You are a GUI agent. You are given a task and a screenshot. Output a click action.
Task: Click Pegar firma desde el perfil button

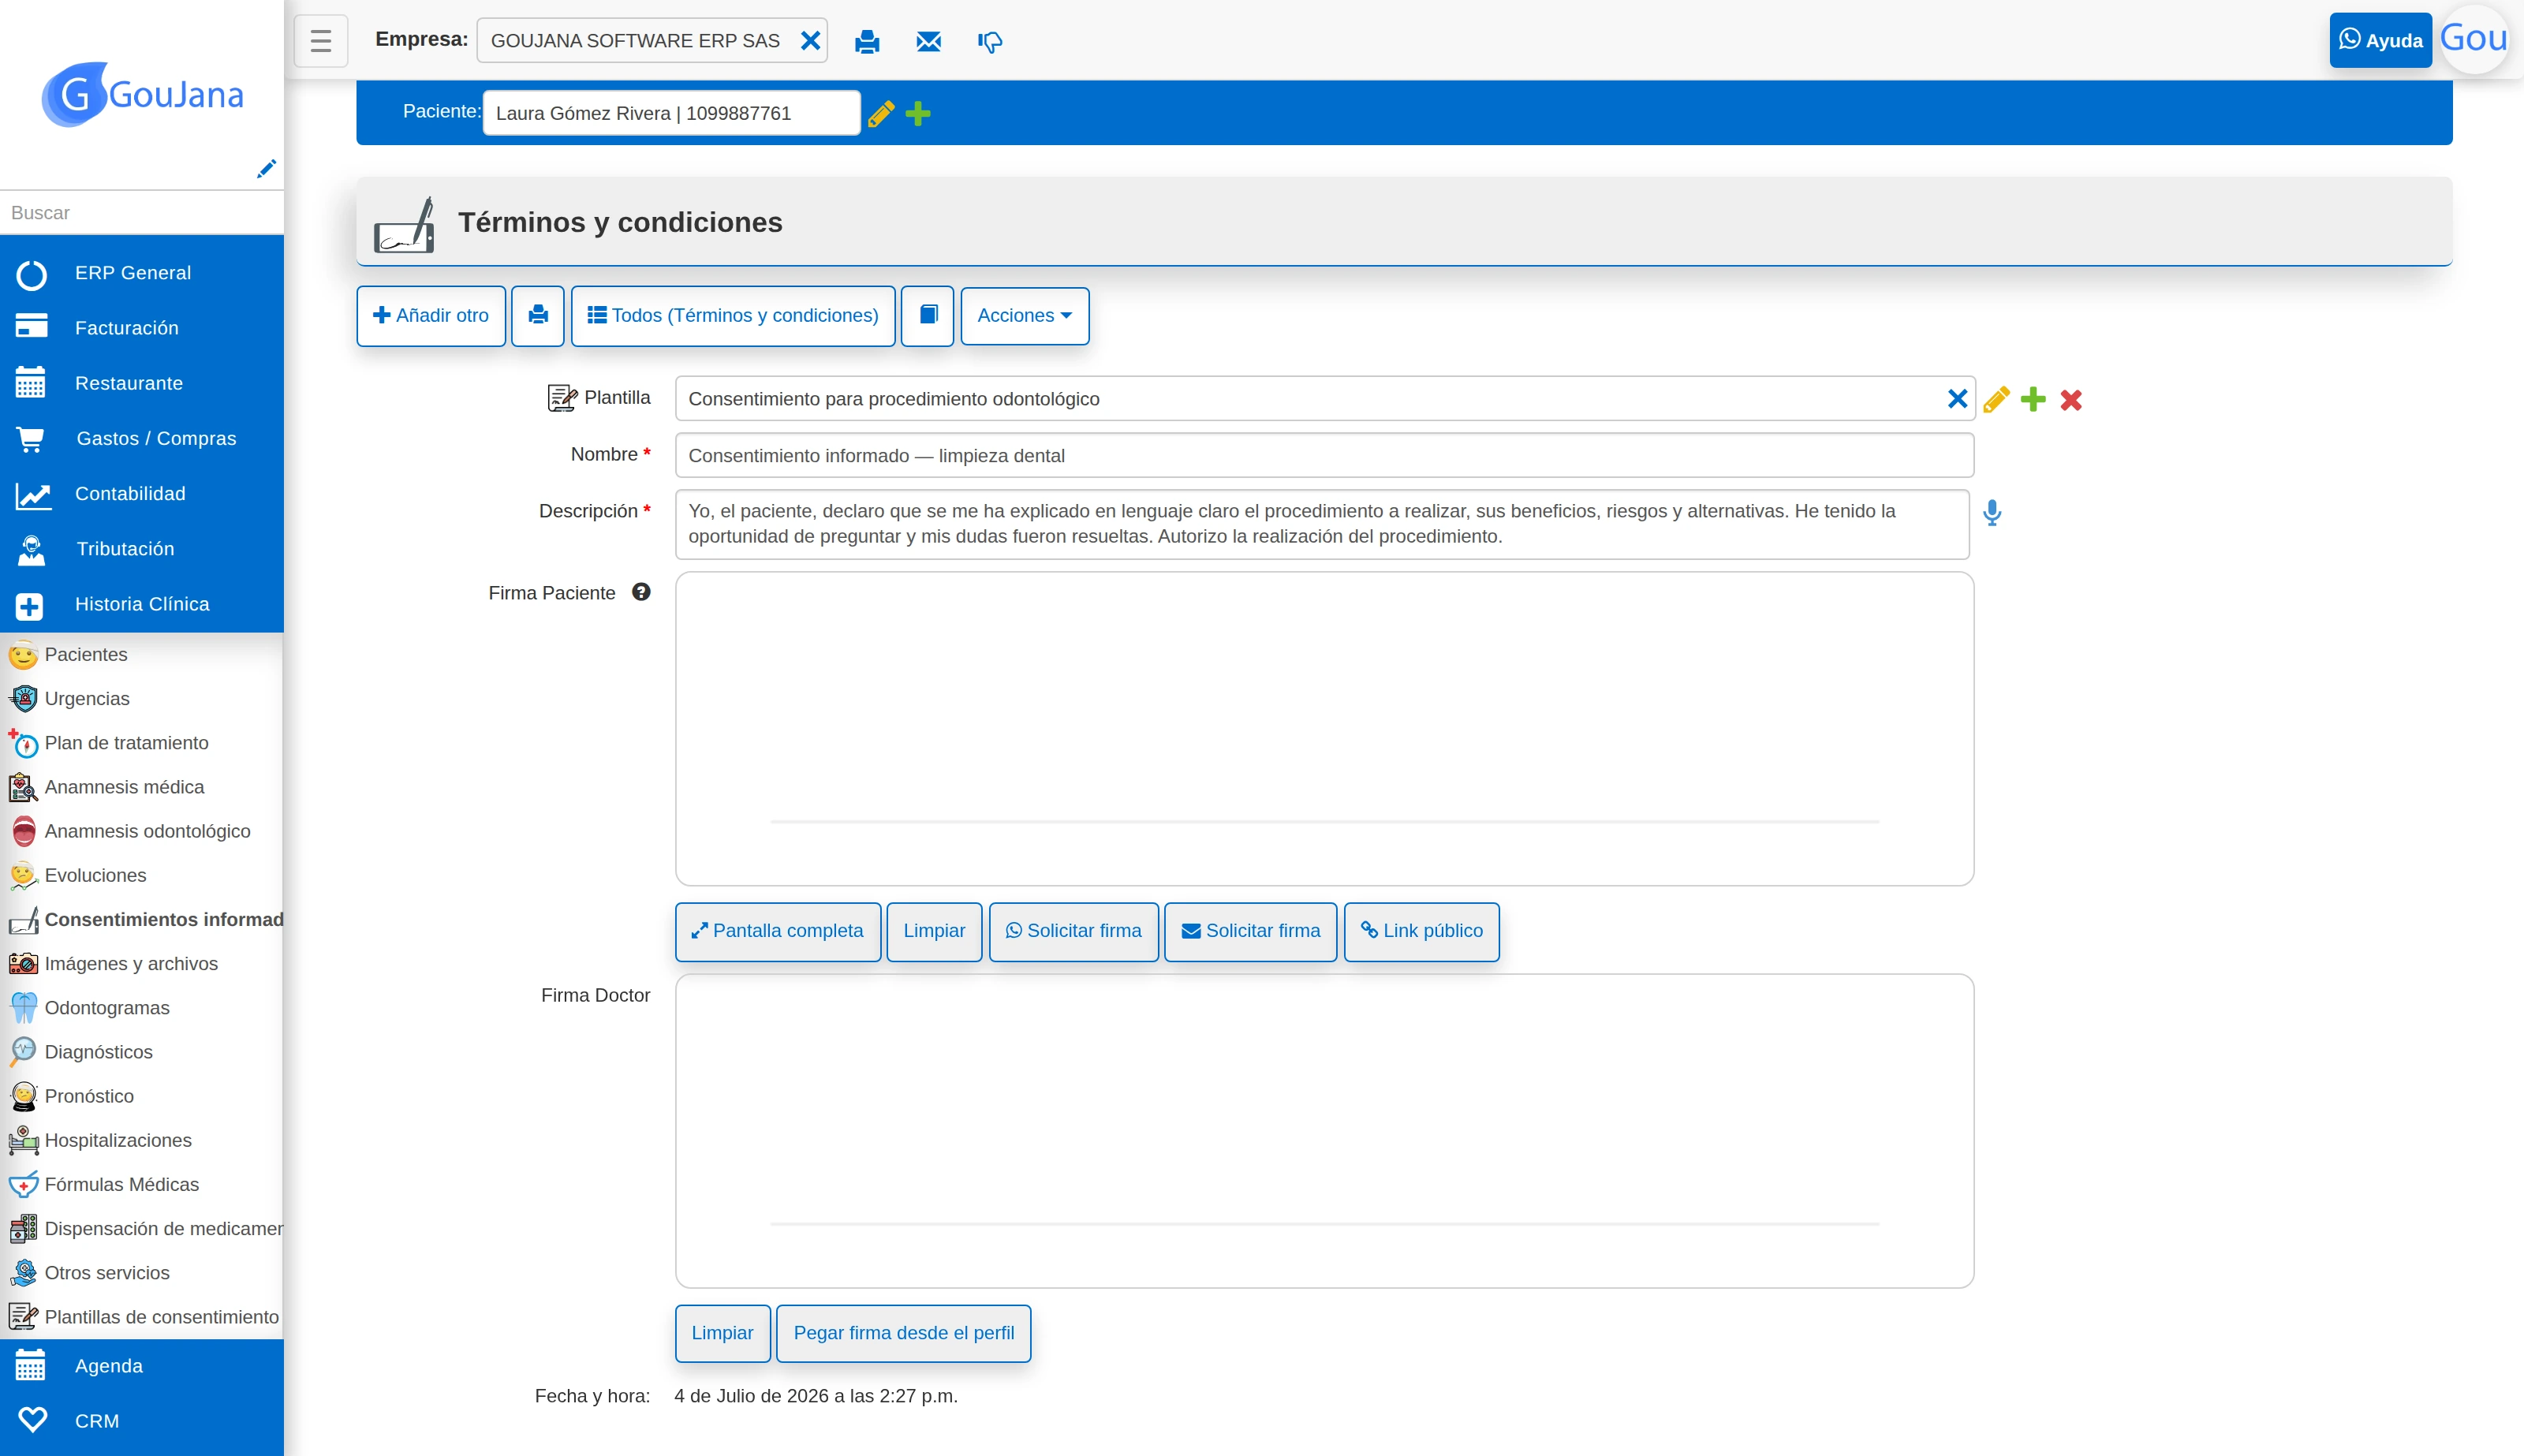point(903,1333)
